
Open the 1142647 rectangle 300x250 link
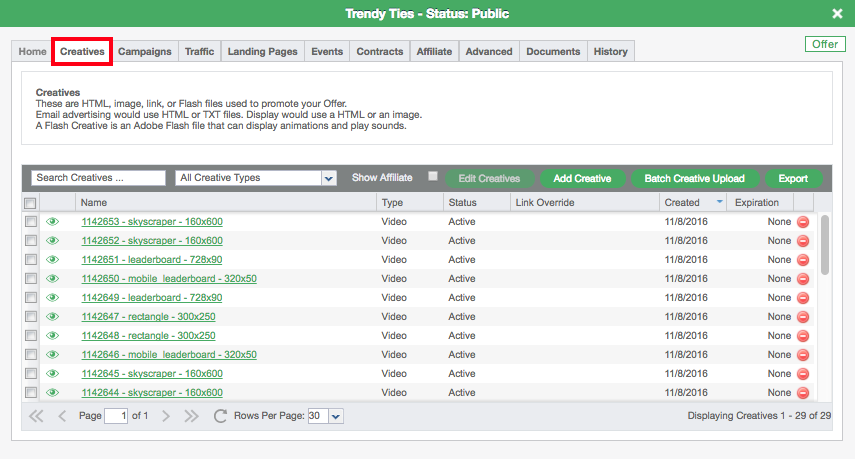click(x=148, y=317)
